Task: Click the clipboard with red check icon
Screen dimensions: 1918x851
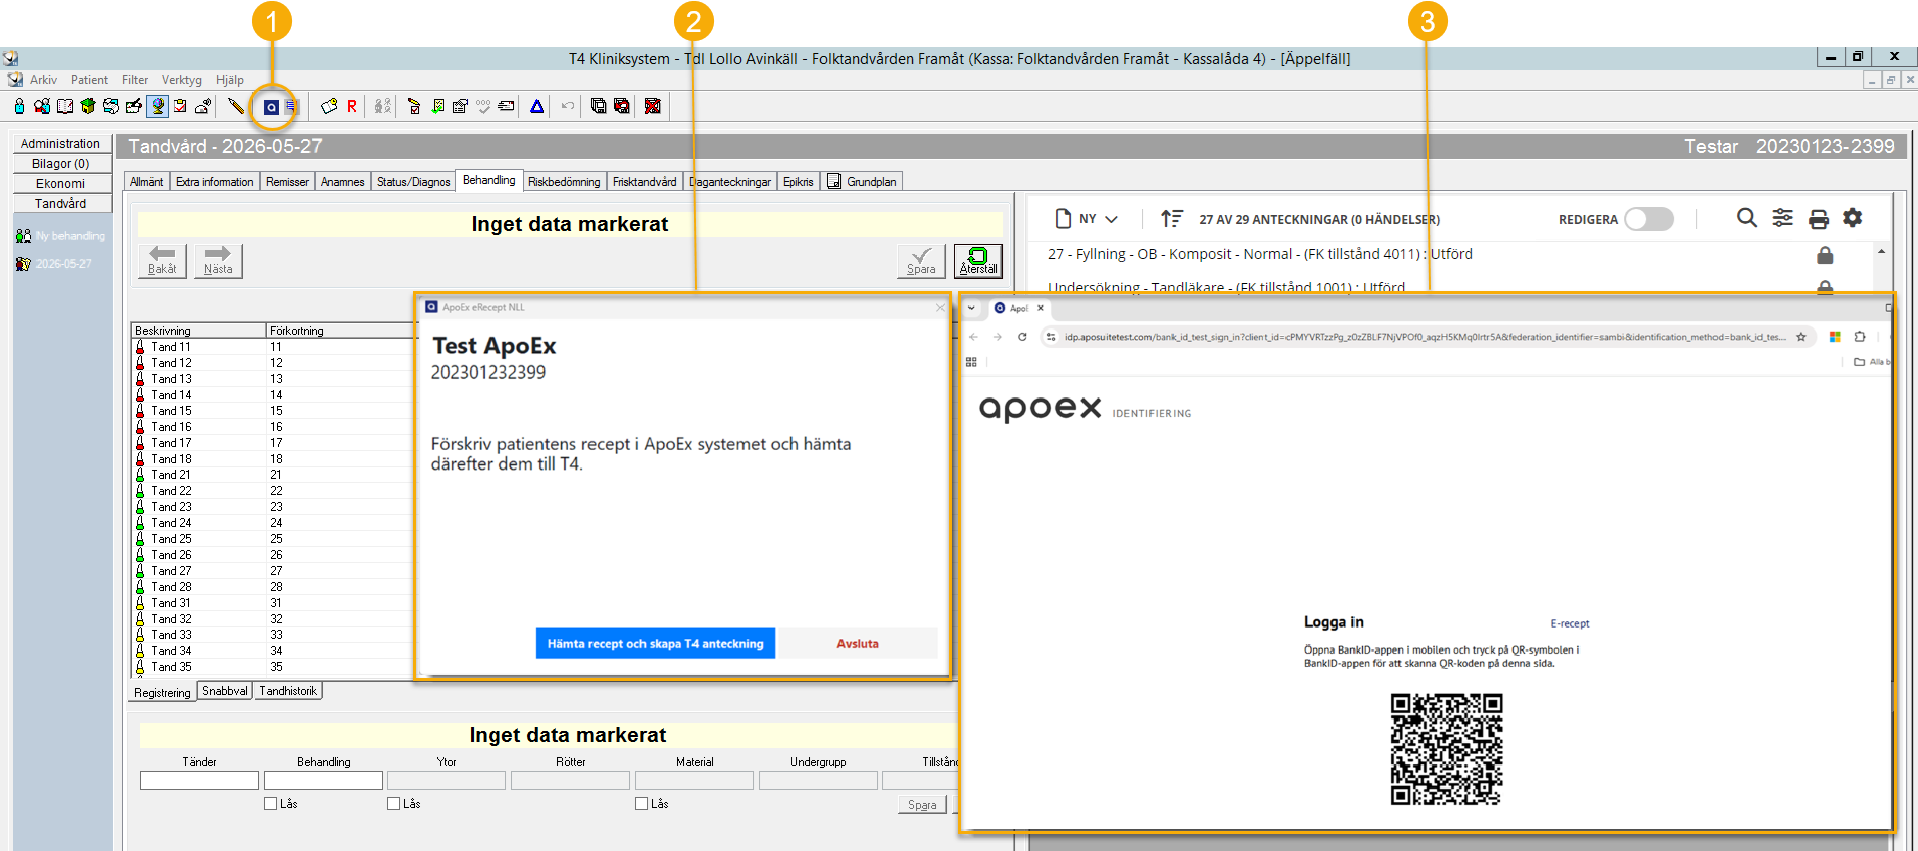Action: [x=180, y=106]
